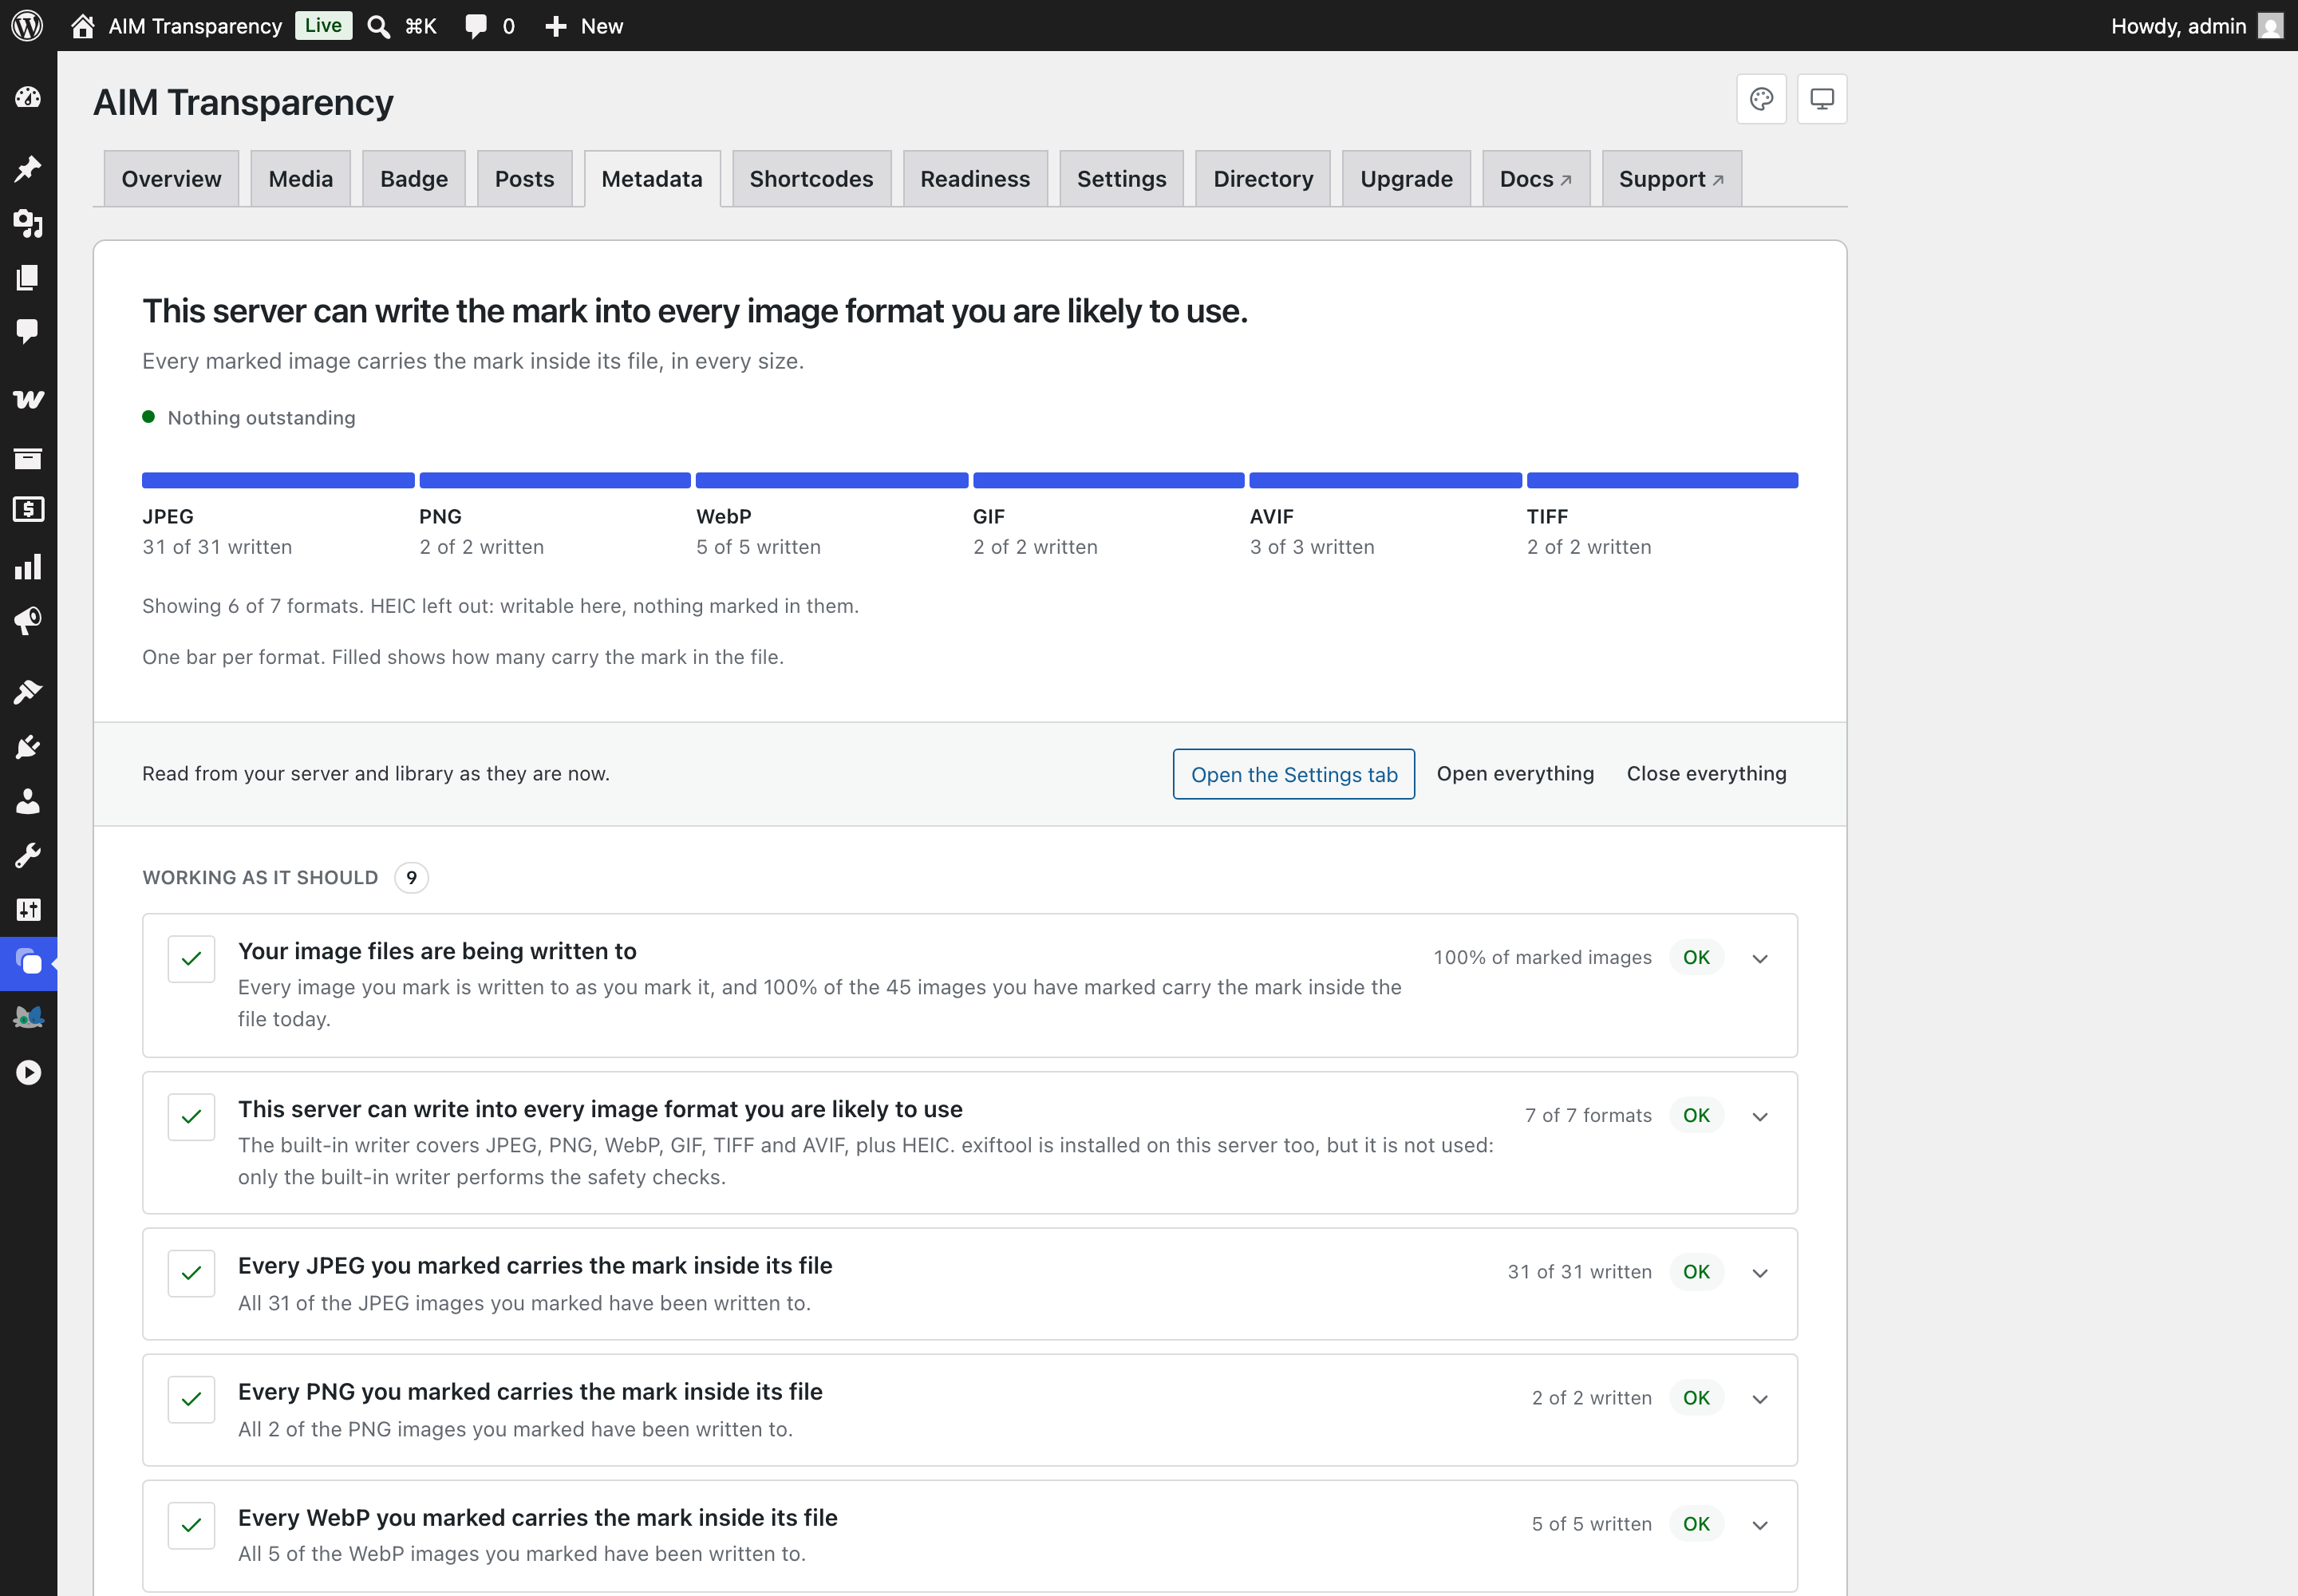2298x1596 pixels.
Task: Click the green Live badge
Action: coord(323,25)
